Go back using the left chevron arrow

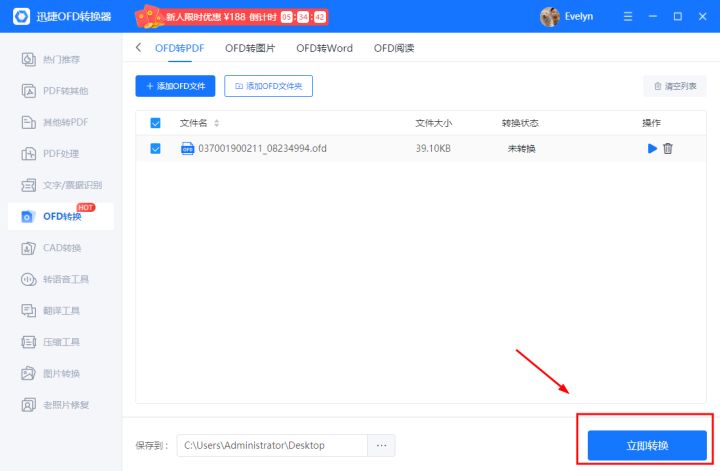tap(138, 47)
